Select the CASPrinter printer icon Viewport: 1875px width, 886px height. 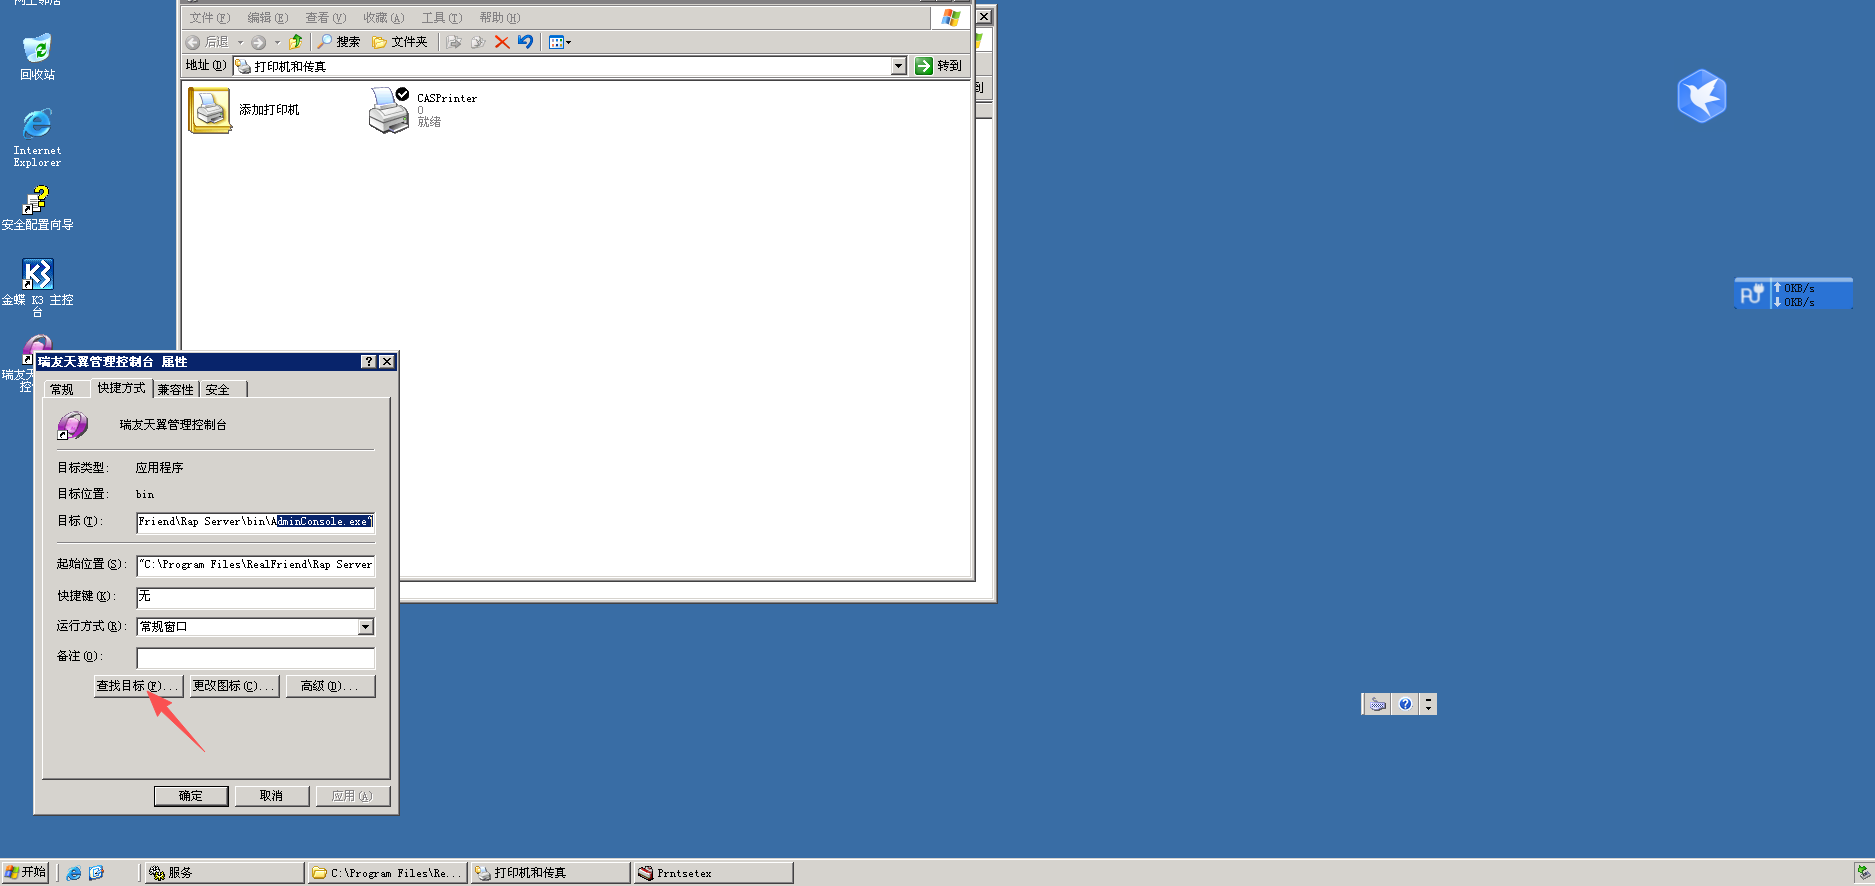pos(389,110)
